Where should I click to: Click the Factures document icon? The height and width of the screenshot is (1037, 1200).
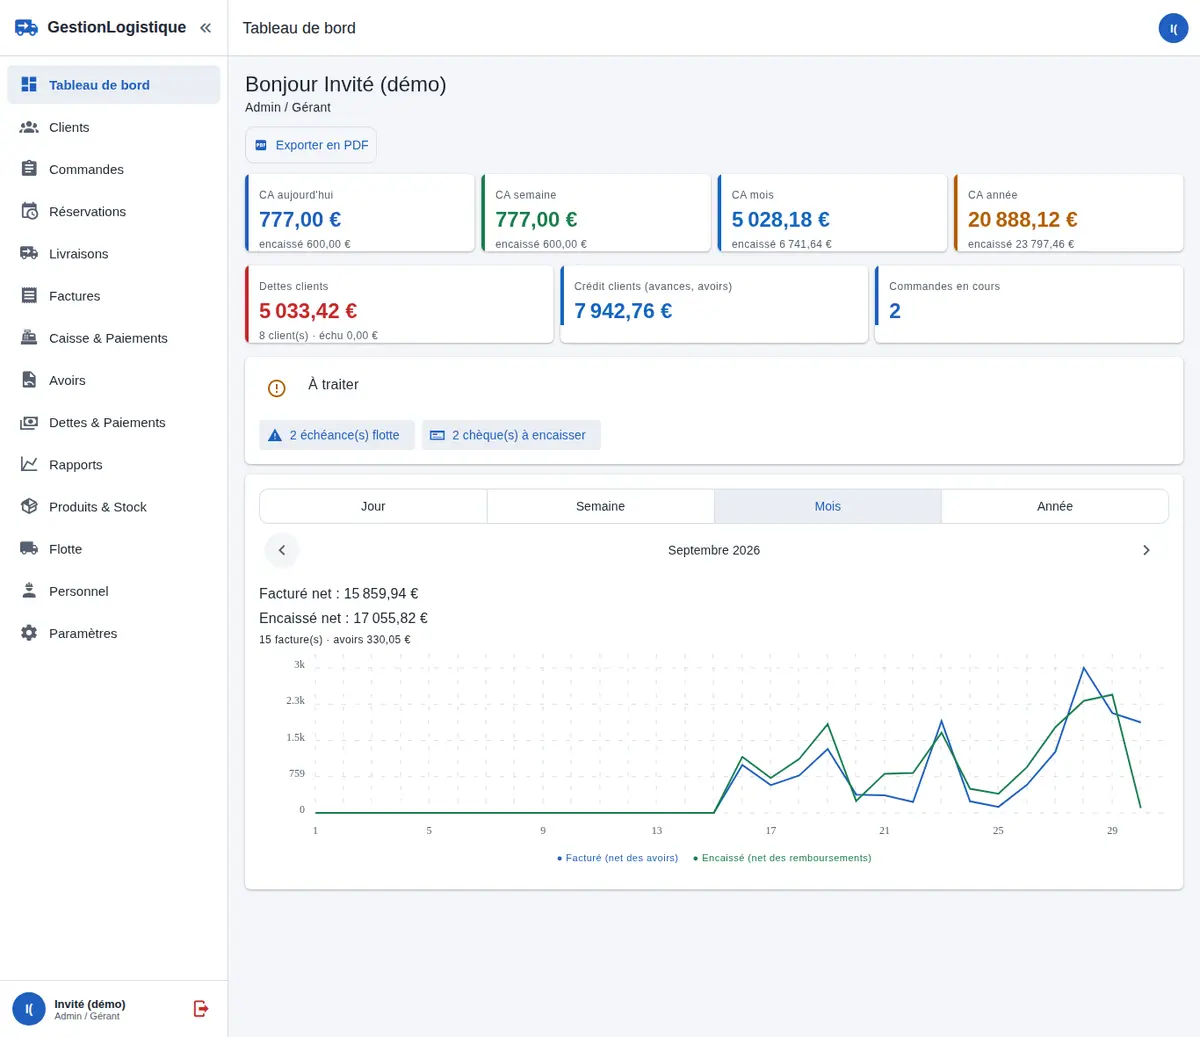point(29,296)
